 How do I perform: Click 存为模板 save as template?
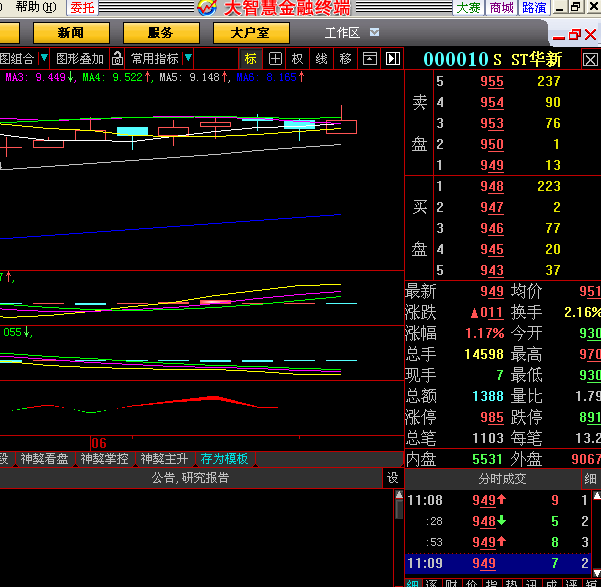tap(225, 459)
